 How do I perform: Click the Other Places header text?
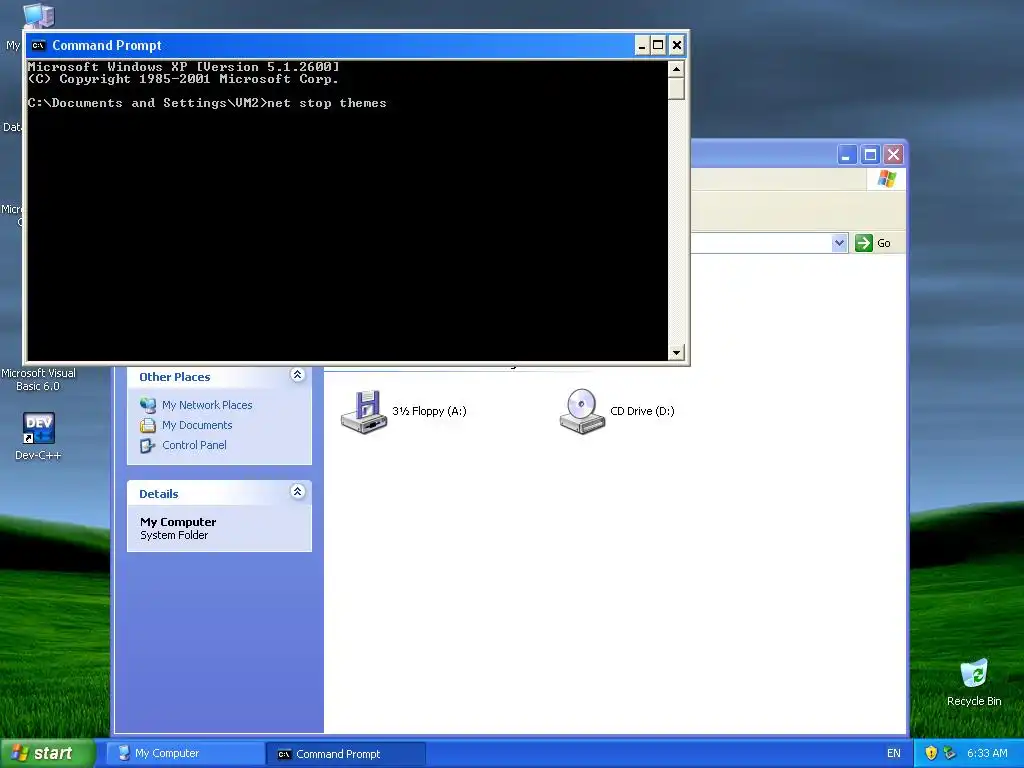(x=174, y=377)
